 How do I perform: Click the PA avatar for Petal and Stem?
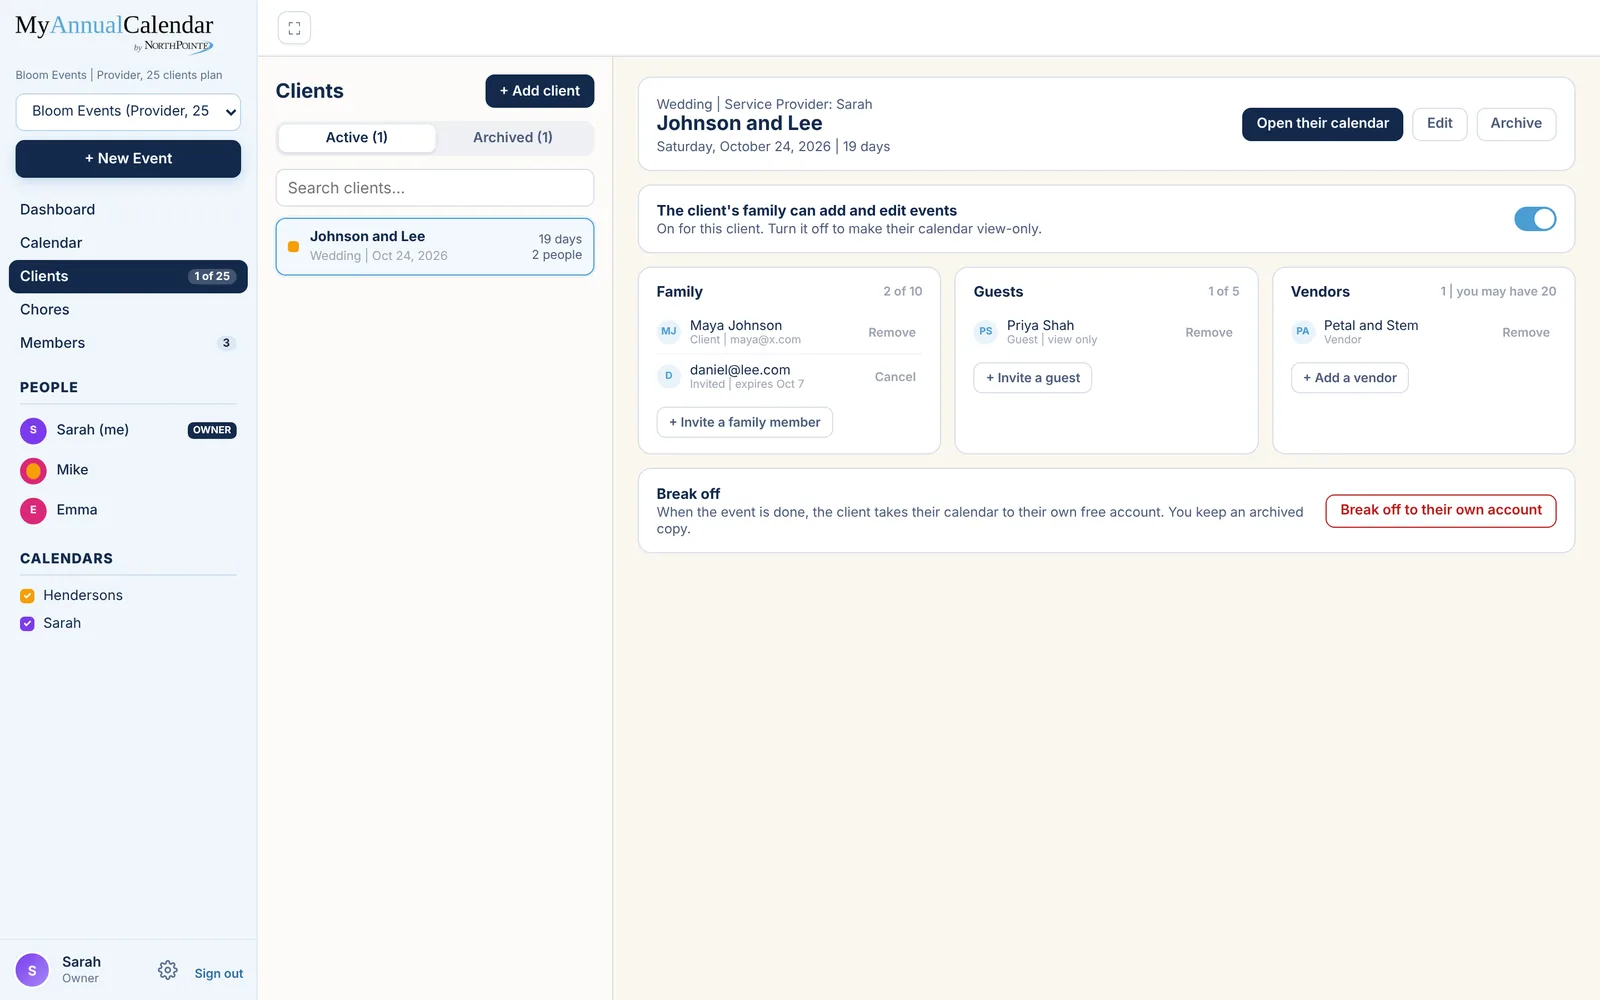(1303, 332)
